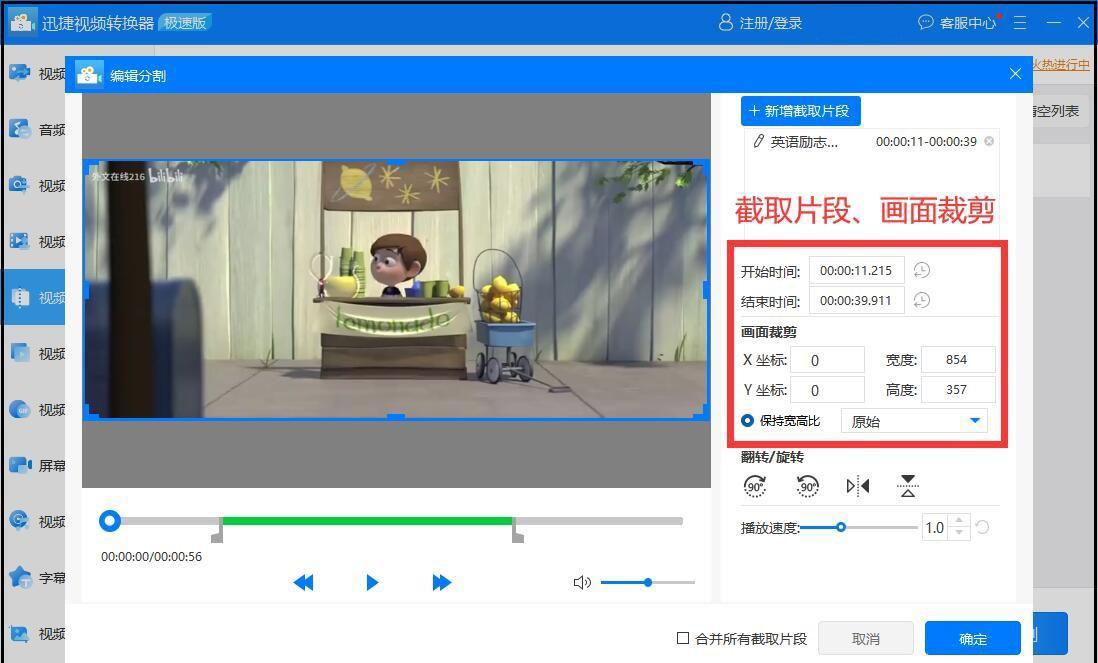Click the timeline playhead circle
This screenshot has height=663, width=1098.
click(110, 521)
